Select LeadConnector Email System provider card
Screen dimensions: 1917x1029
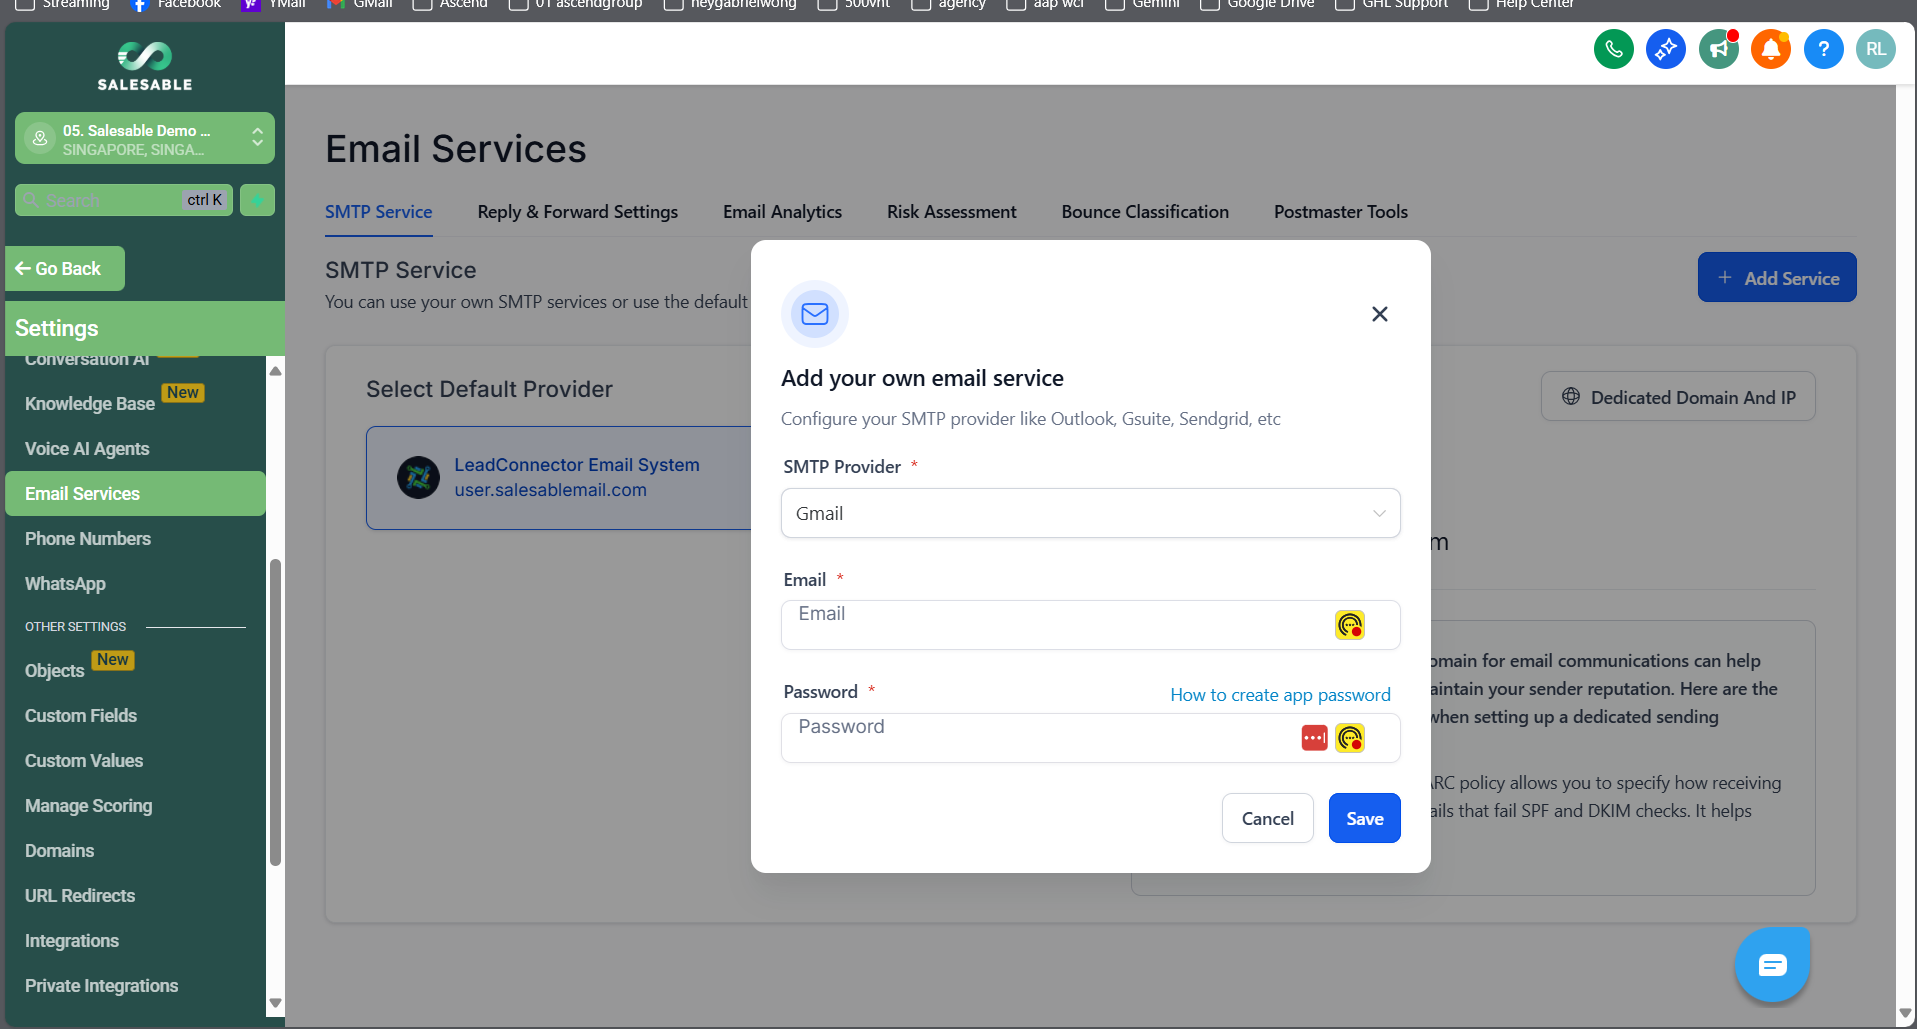pyautogui.click(x=560, y=478)
